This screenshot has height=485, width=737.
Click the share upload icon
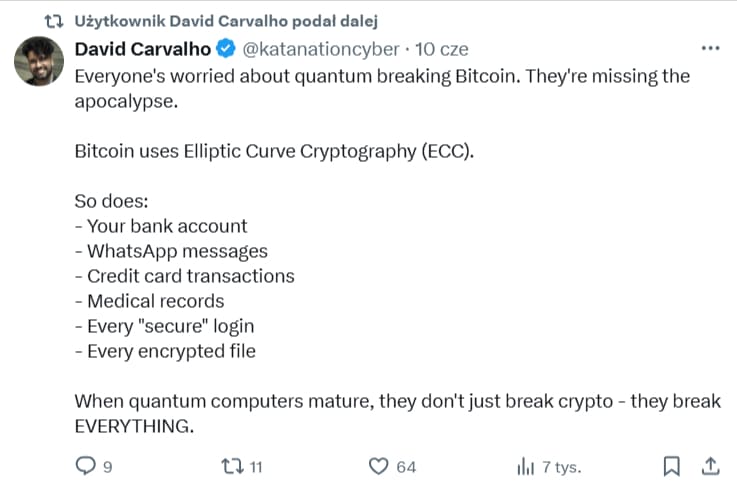pyautogui.click(x=710, y=466)
